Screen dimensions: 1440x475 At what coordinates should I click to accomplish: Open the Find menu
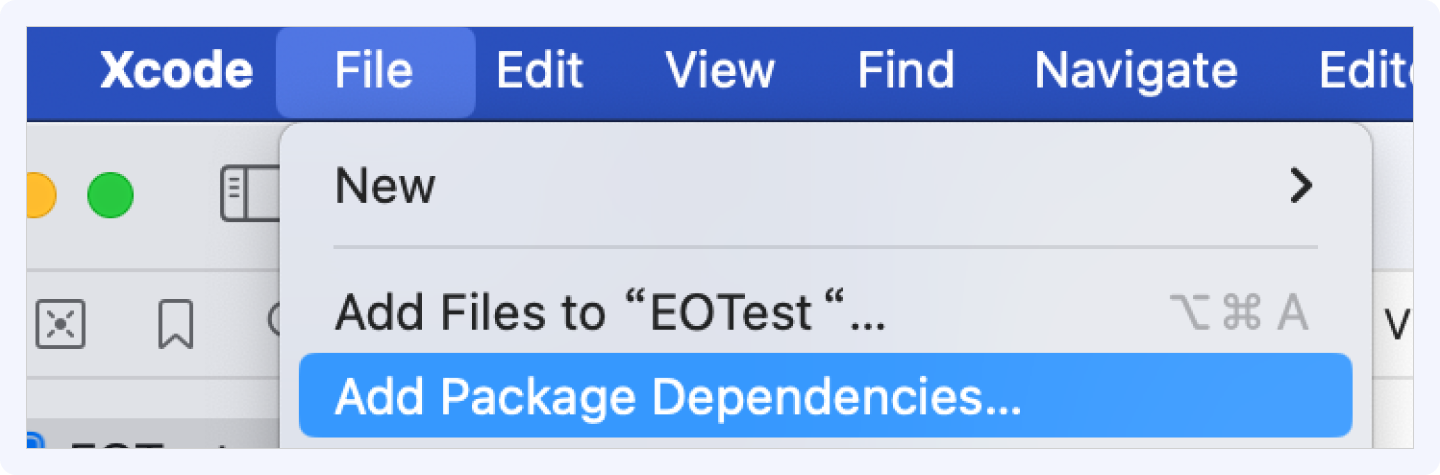906,71
